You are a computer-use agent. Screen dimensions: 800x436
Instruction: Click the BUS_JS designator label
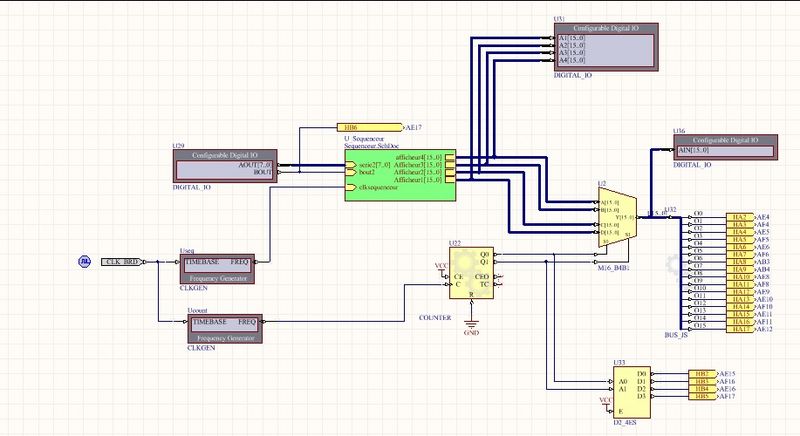(x=676, y=337)
